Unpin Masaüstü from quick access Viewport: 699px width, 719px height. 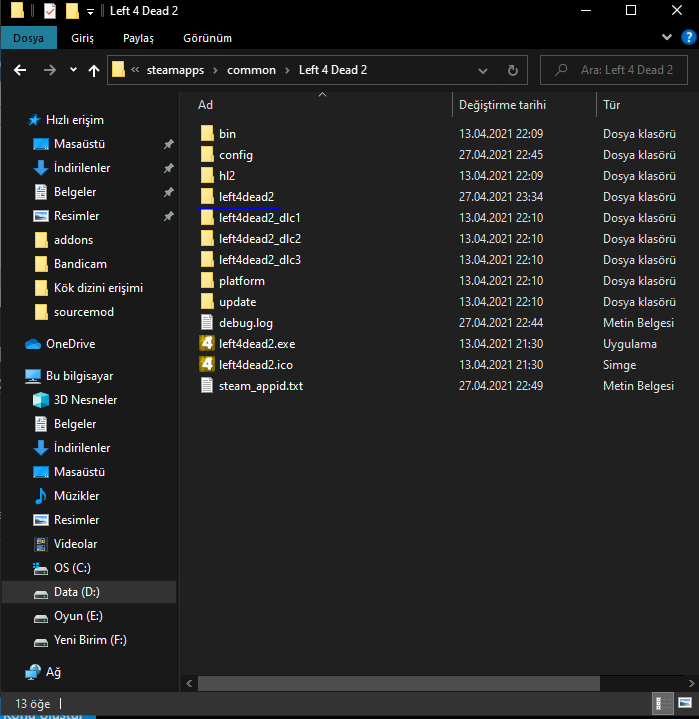[x=168, y=144]
